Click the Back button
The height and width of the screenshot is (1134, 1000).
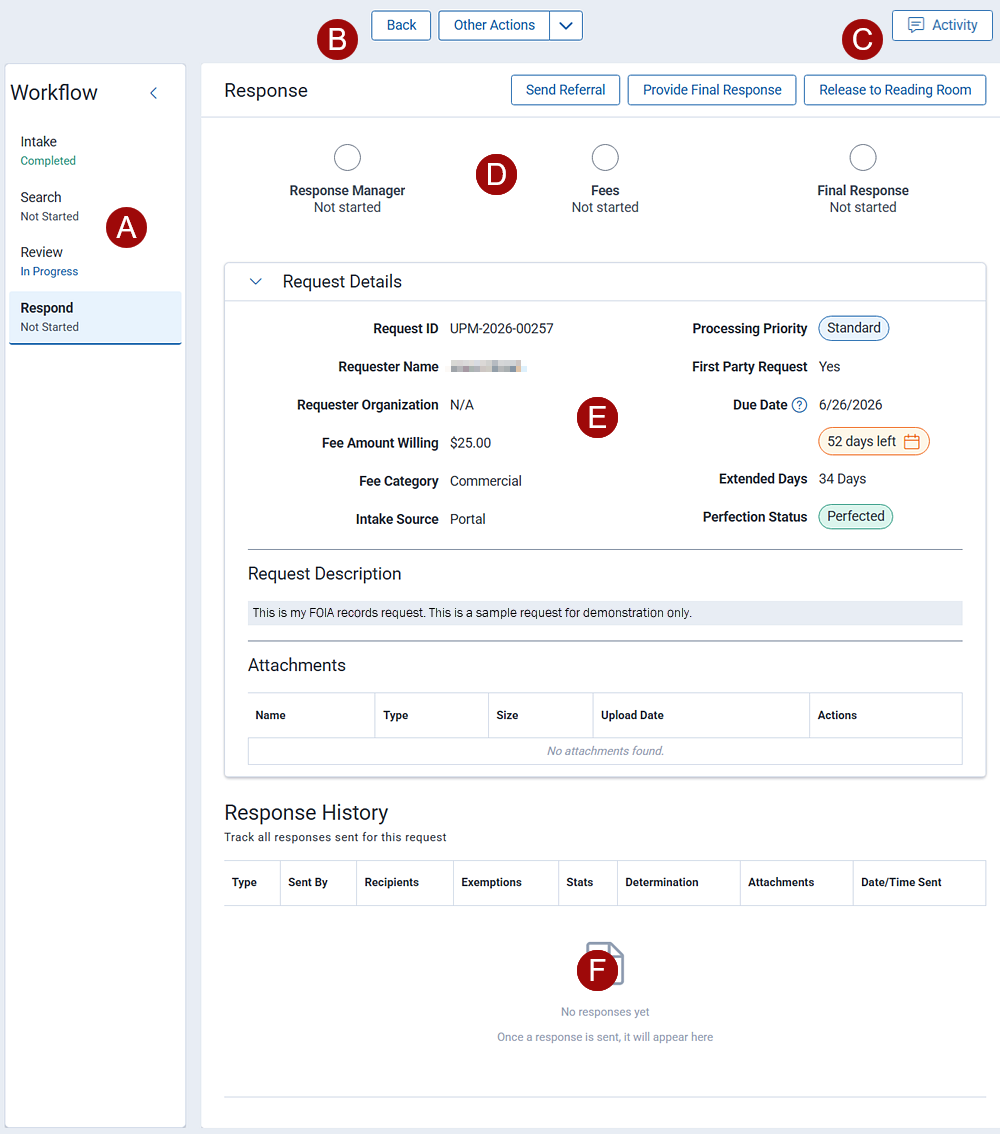[401, 26]
